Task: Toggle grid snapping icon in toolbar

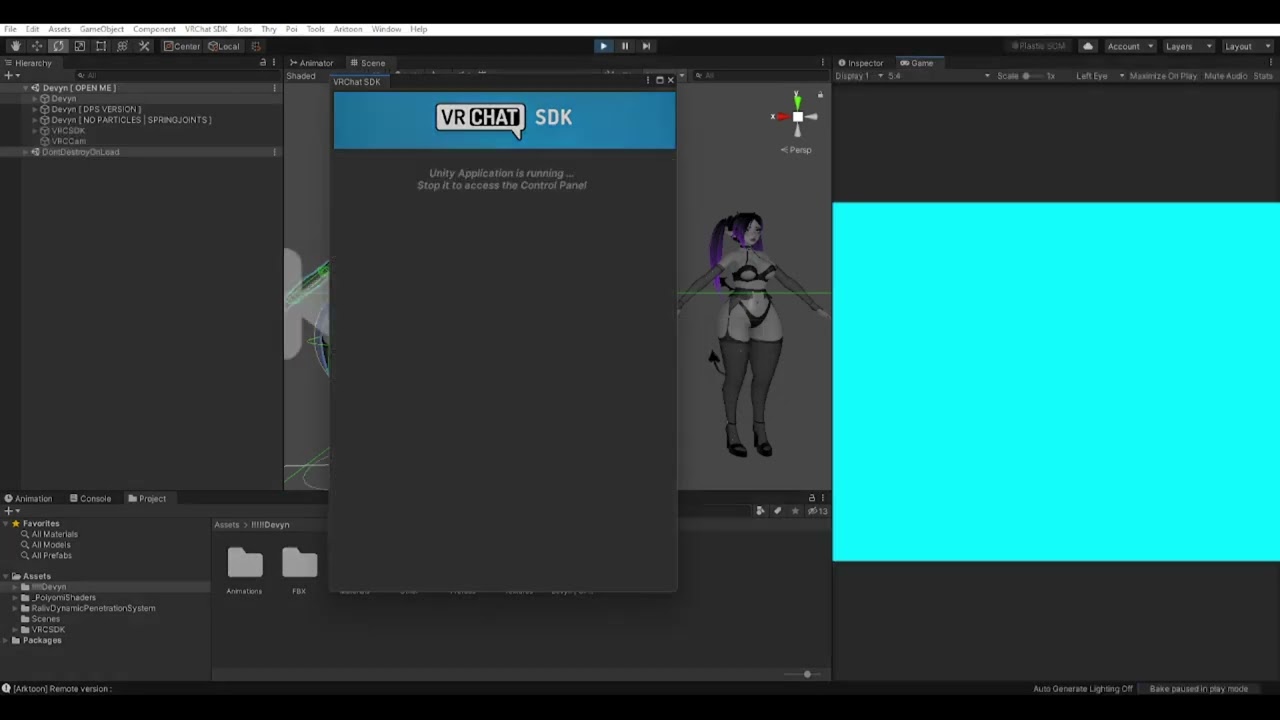Action: (256, 46)
